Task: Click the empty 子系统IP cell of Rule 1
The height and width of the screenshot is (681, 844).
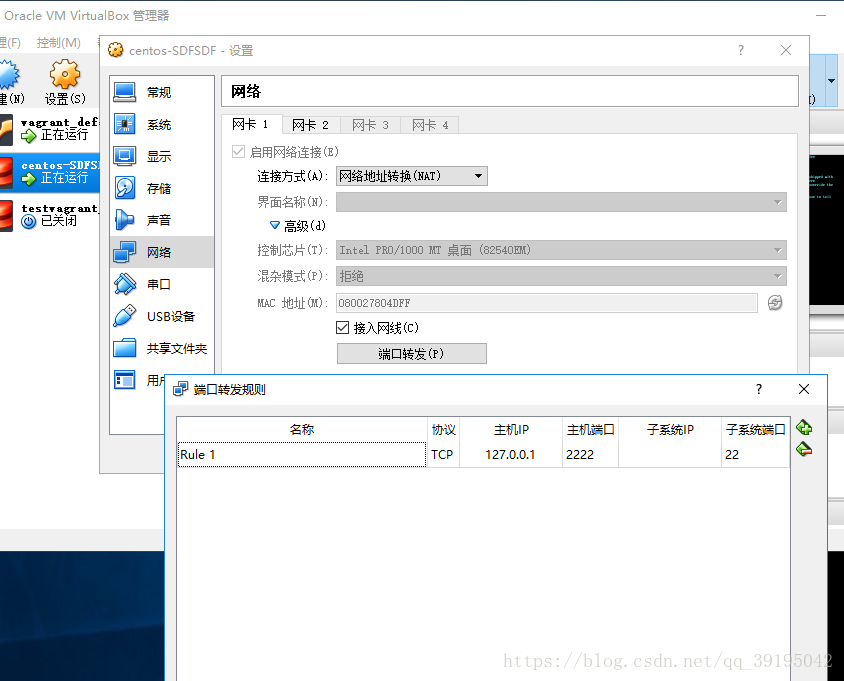Action: coord(670,454)
